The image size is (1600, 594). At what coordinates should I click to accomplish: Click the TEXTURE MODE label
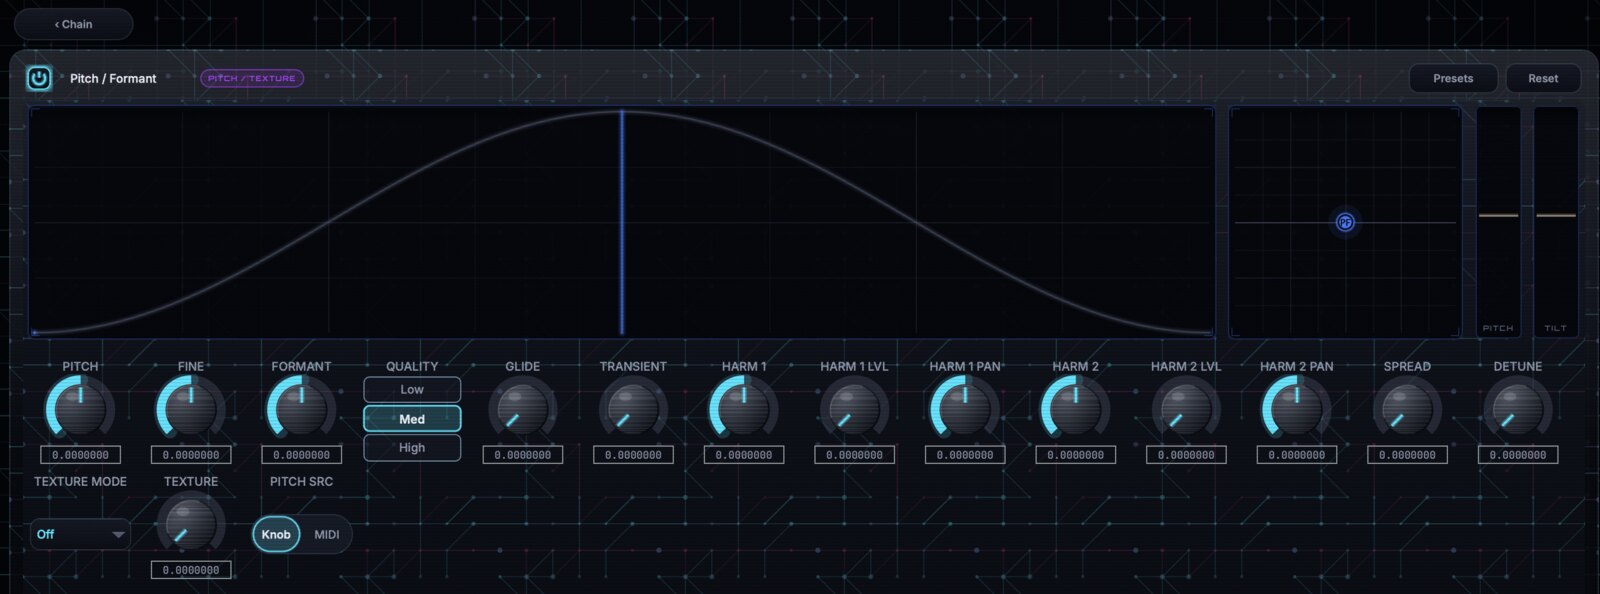click(x=81, y=481)
